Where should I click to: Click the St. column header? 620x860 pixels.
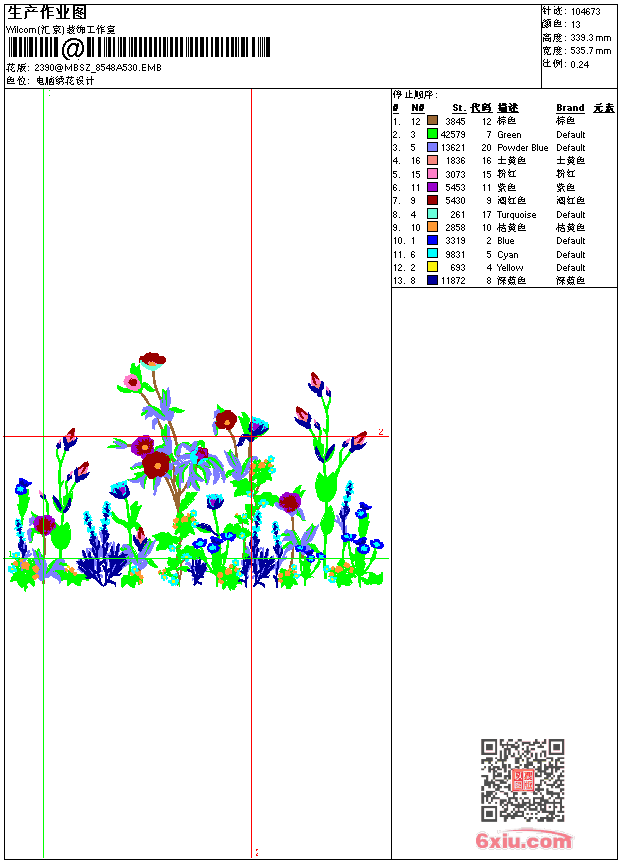tap(459, 108)
